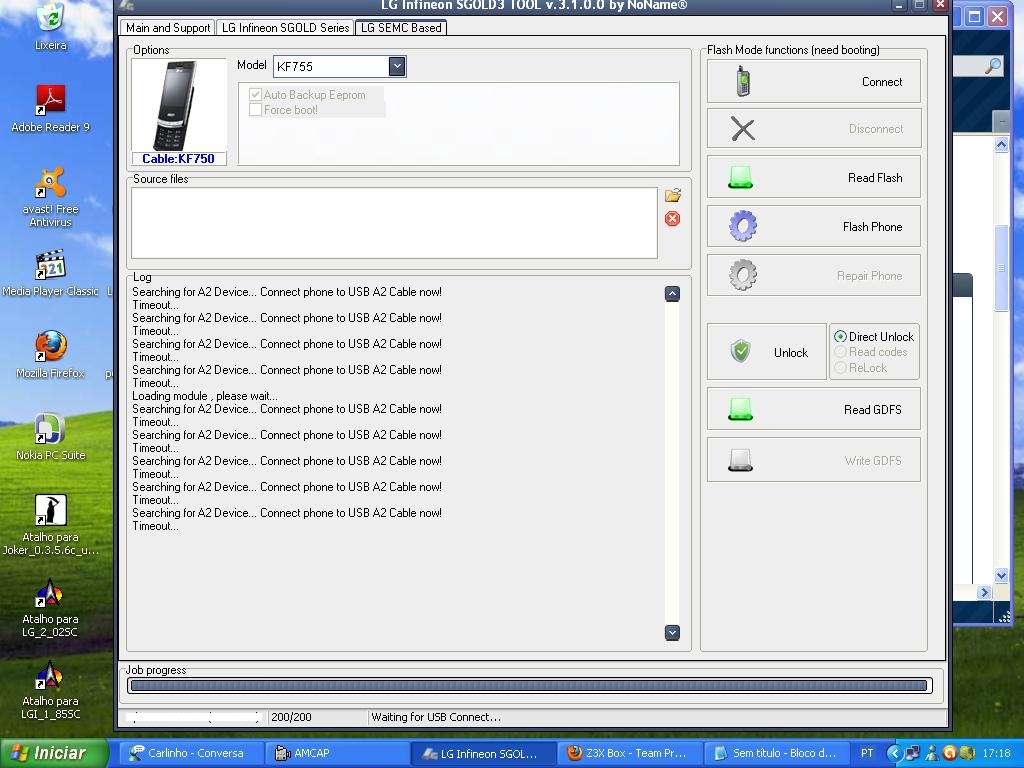Click the 200/200 status bar counter
This screenshot has height=768, width=1024.
291,717
